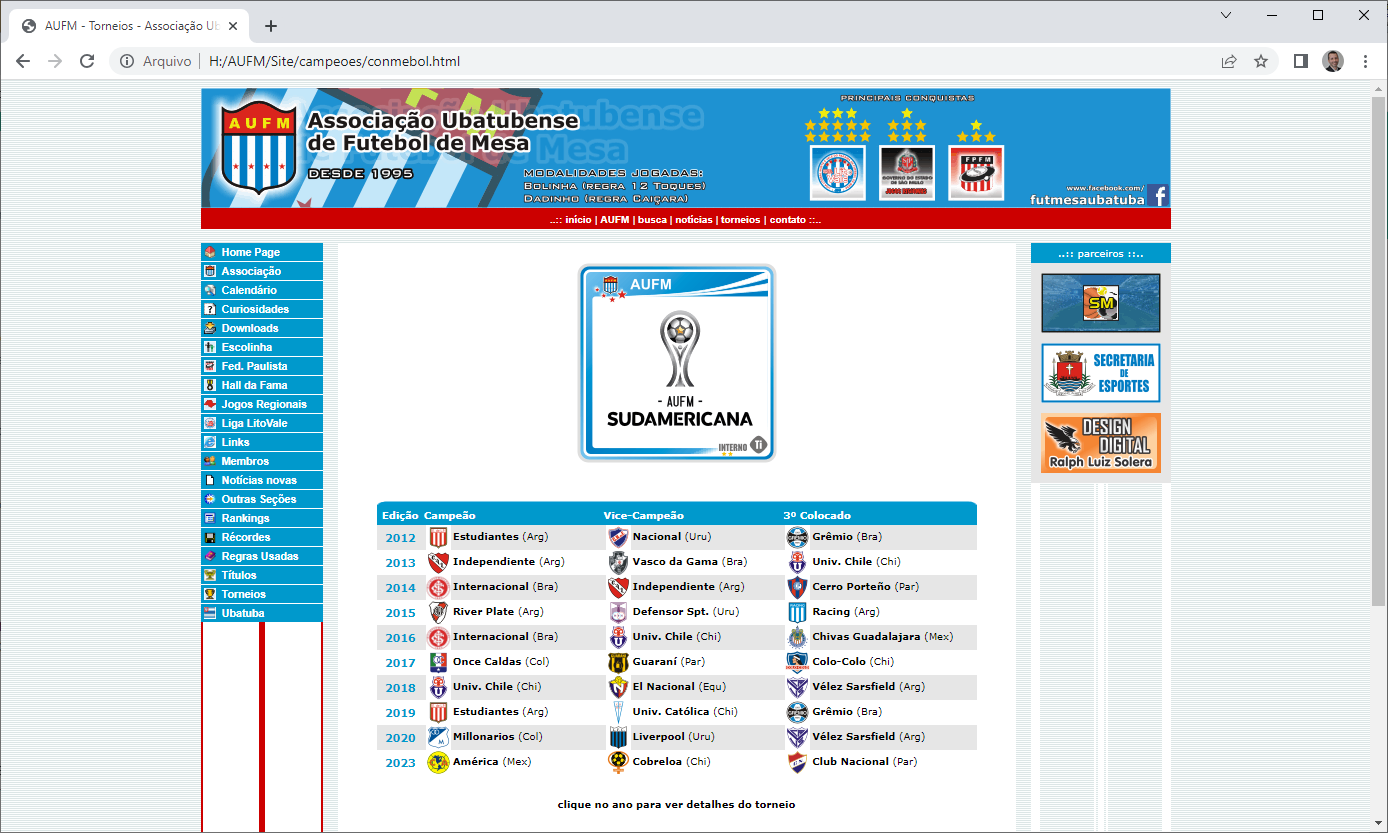1388x833 pixels.
Task: Click the text 'Univ. Católica (Chi)'
Action: click(x=685, y=712)
